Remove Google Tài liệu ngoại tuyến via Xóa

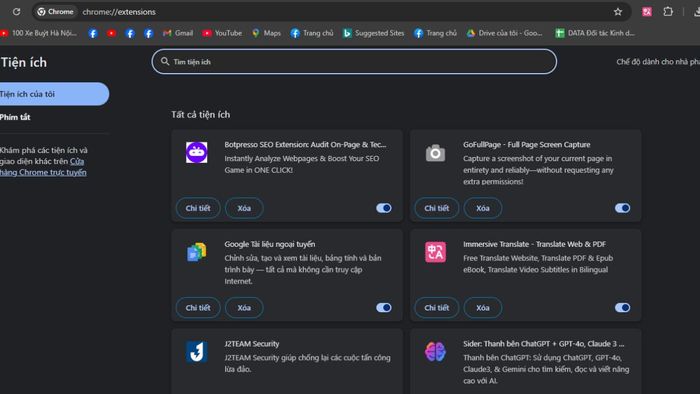pyautogui.click(x=244, y=307)
